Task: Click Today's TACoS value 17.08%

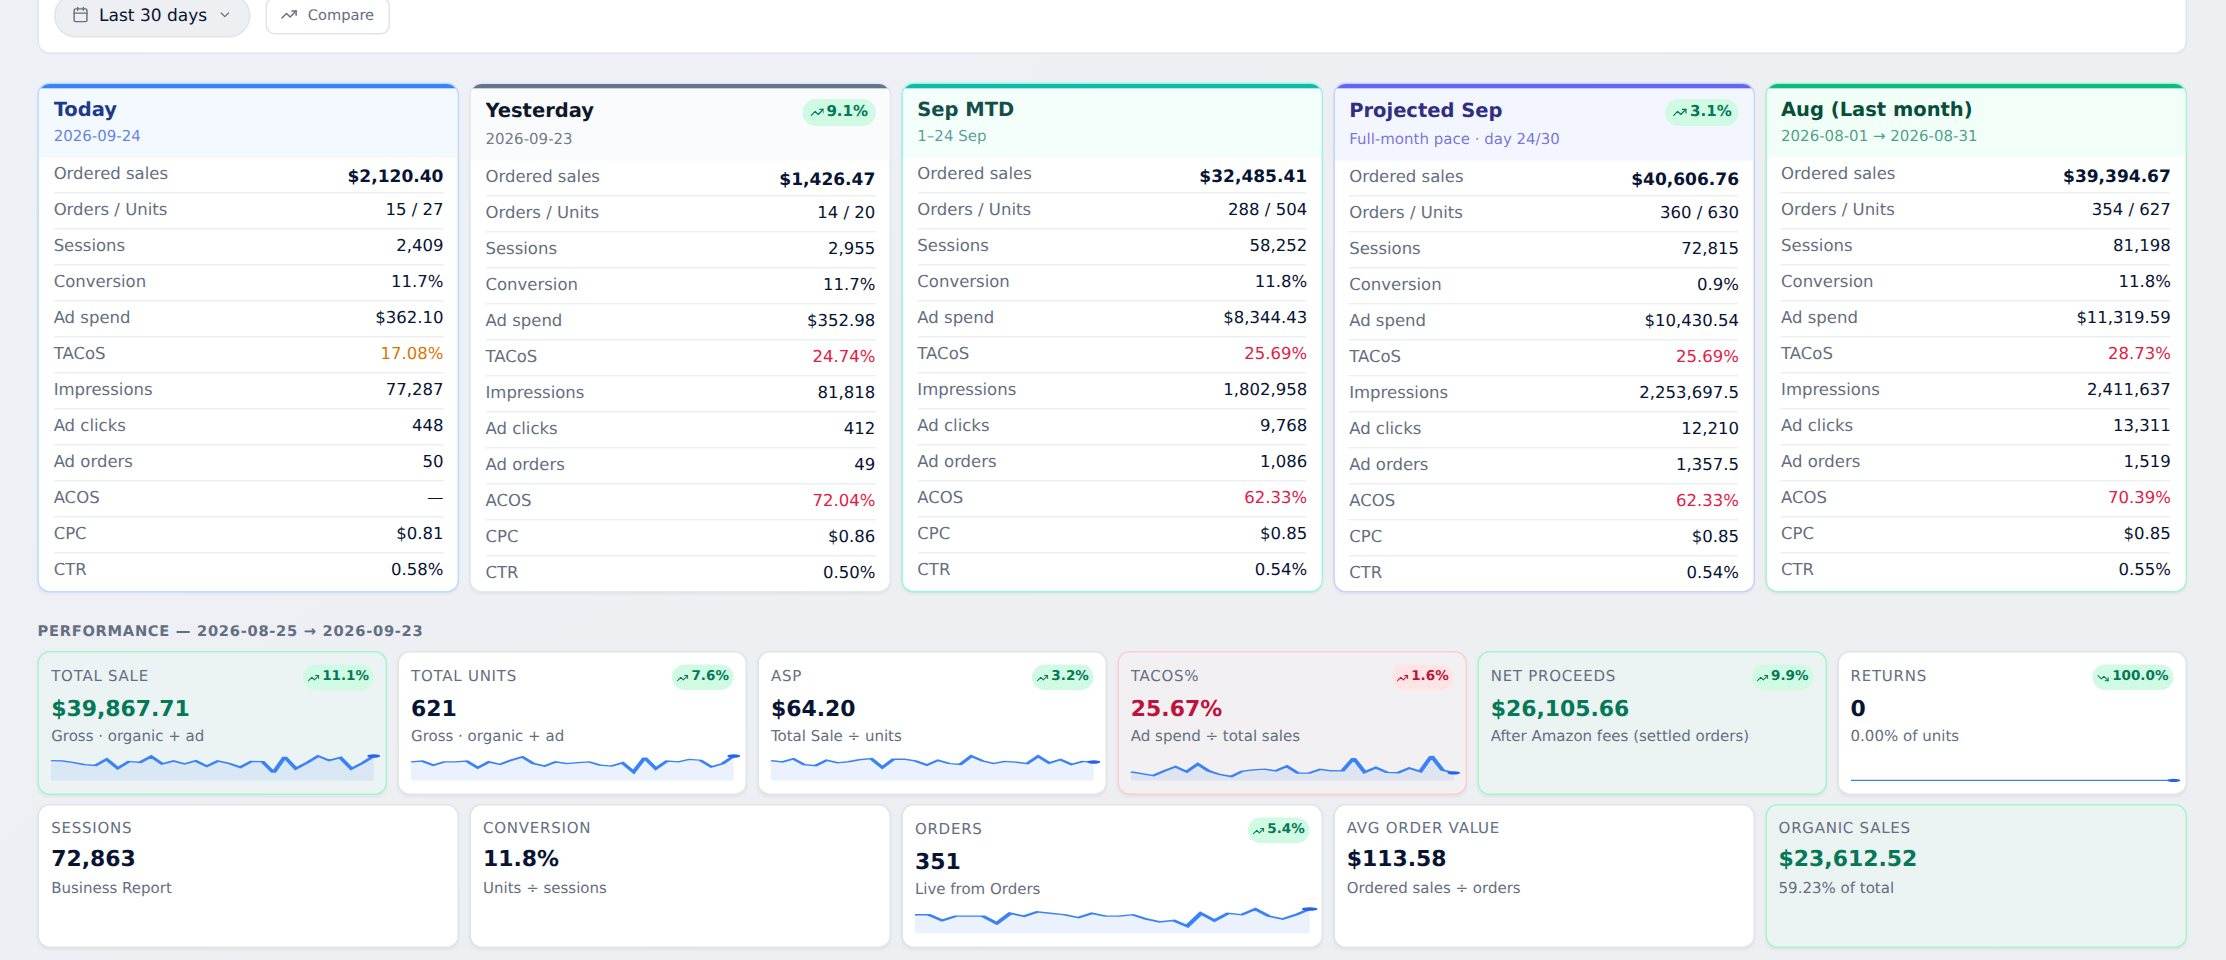Action: pyautogui.click(x=411, y=353)
